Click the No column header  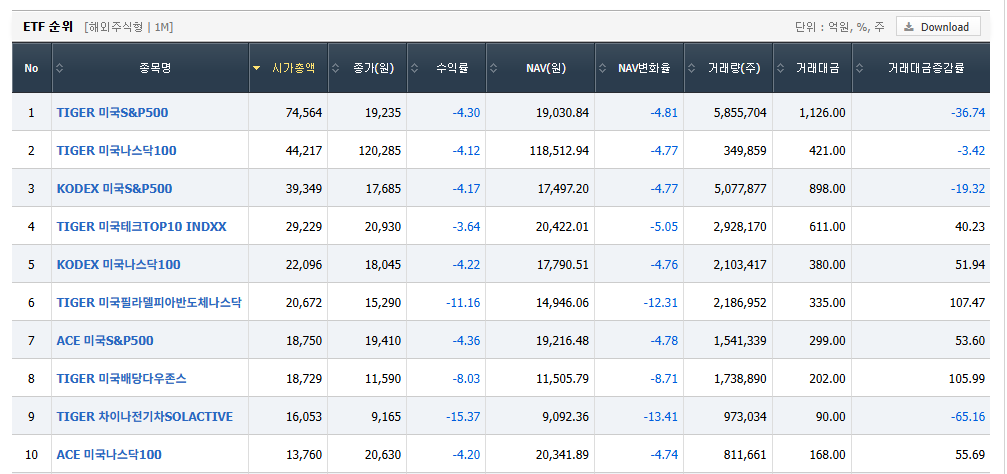click(31, 68)
